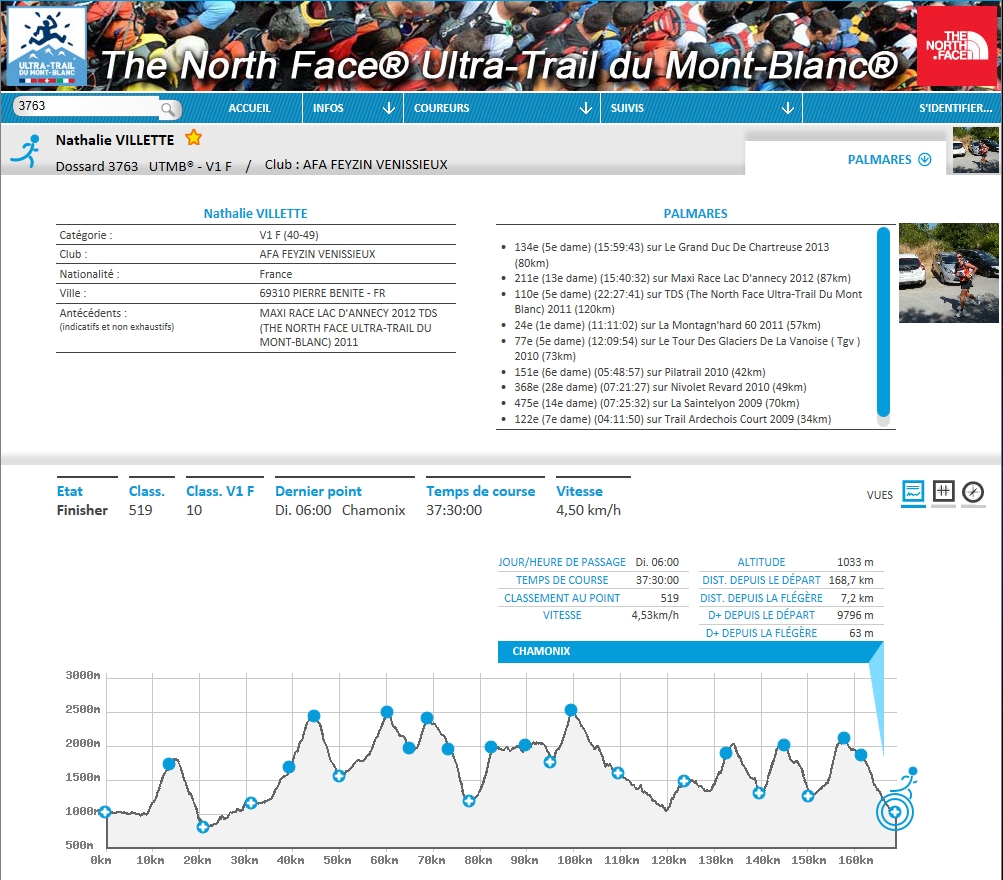Click the palmares list blue scrollbar

click(x=883, y=323)
